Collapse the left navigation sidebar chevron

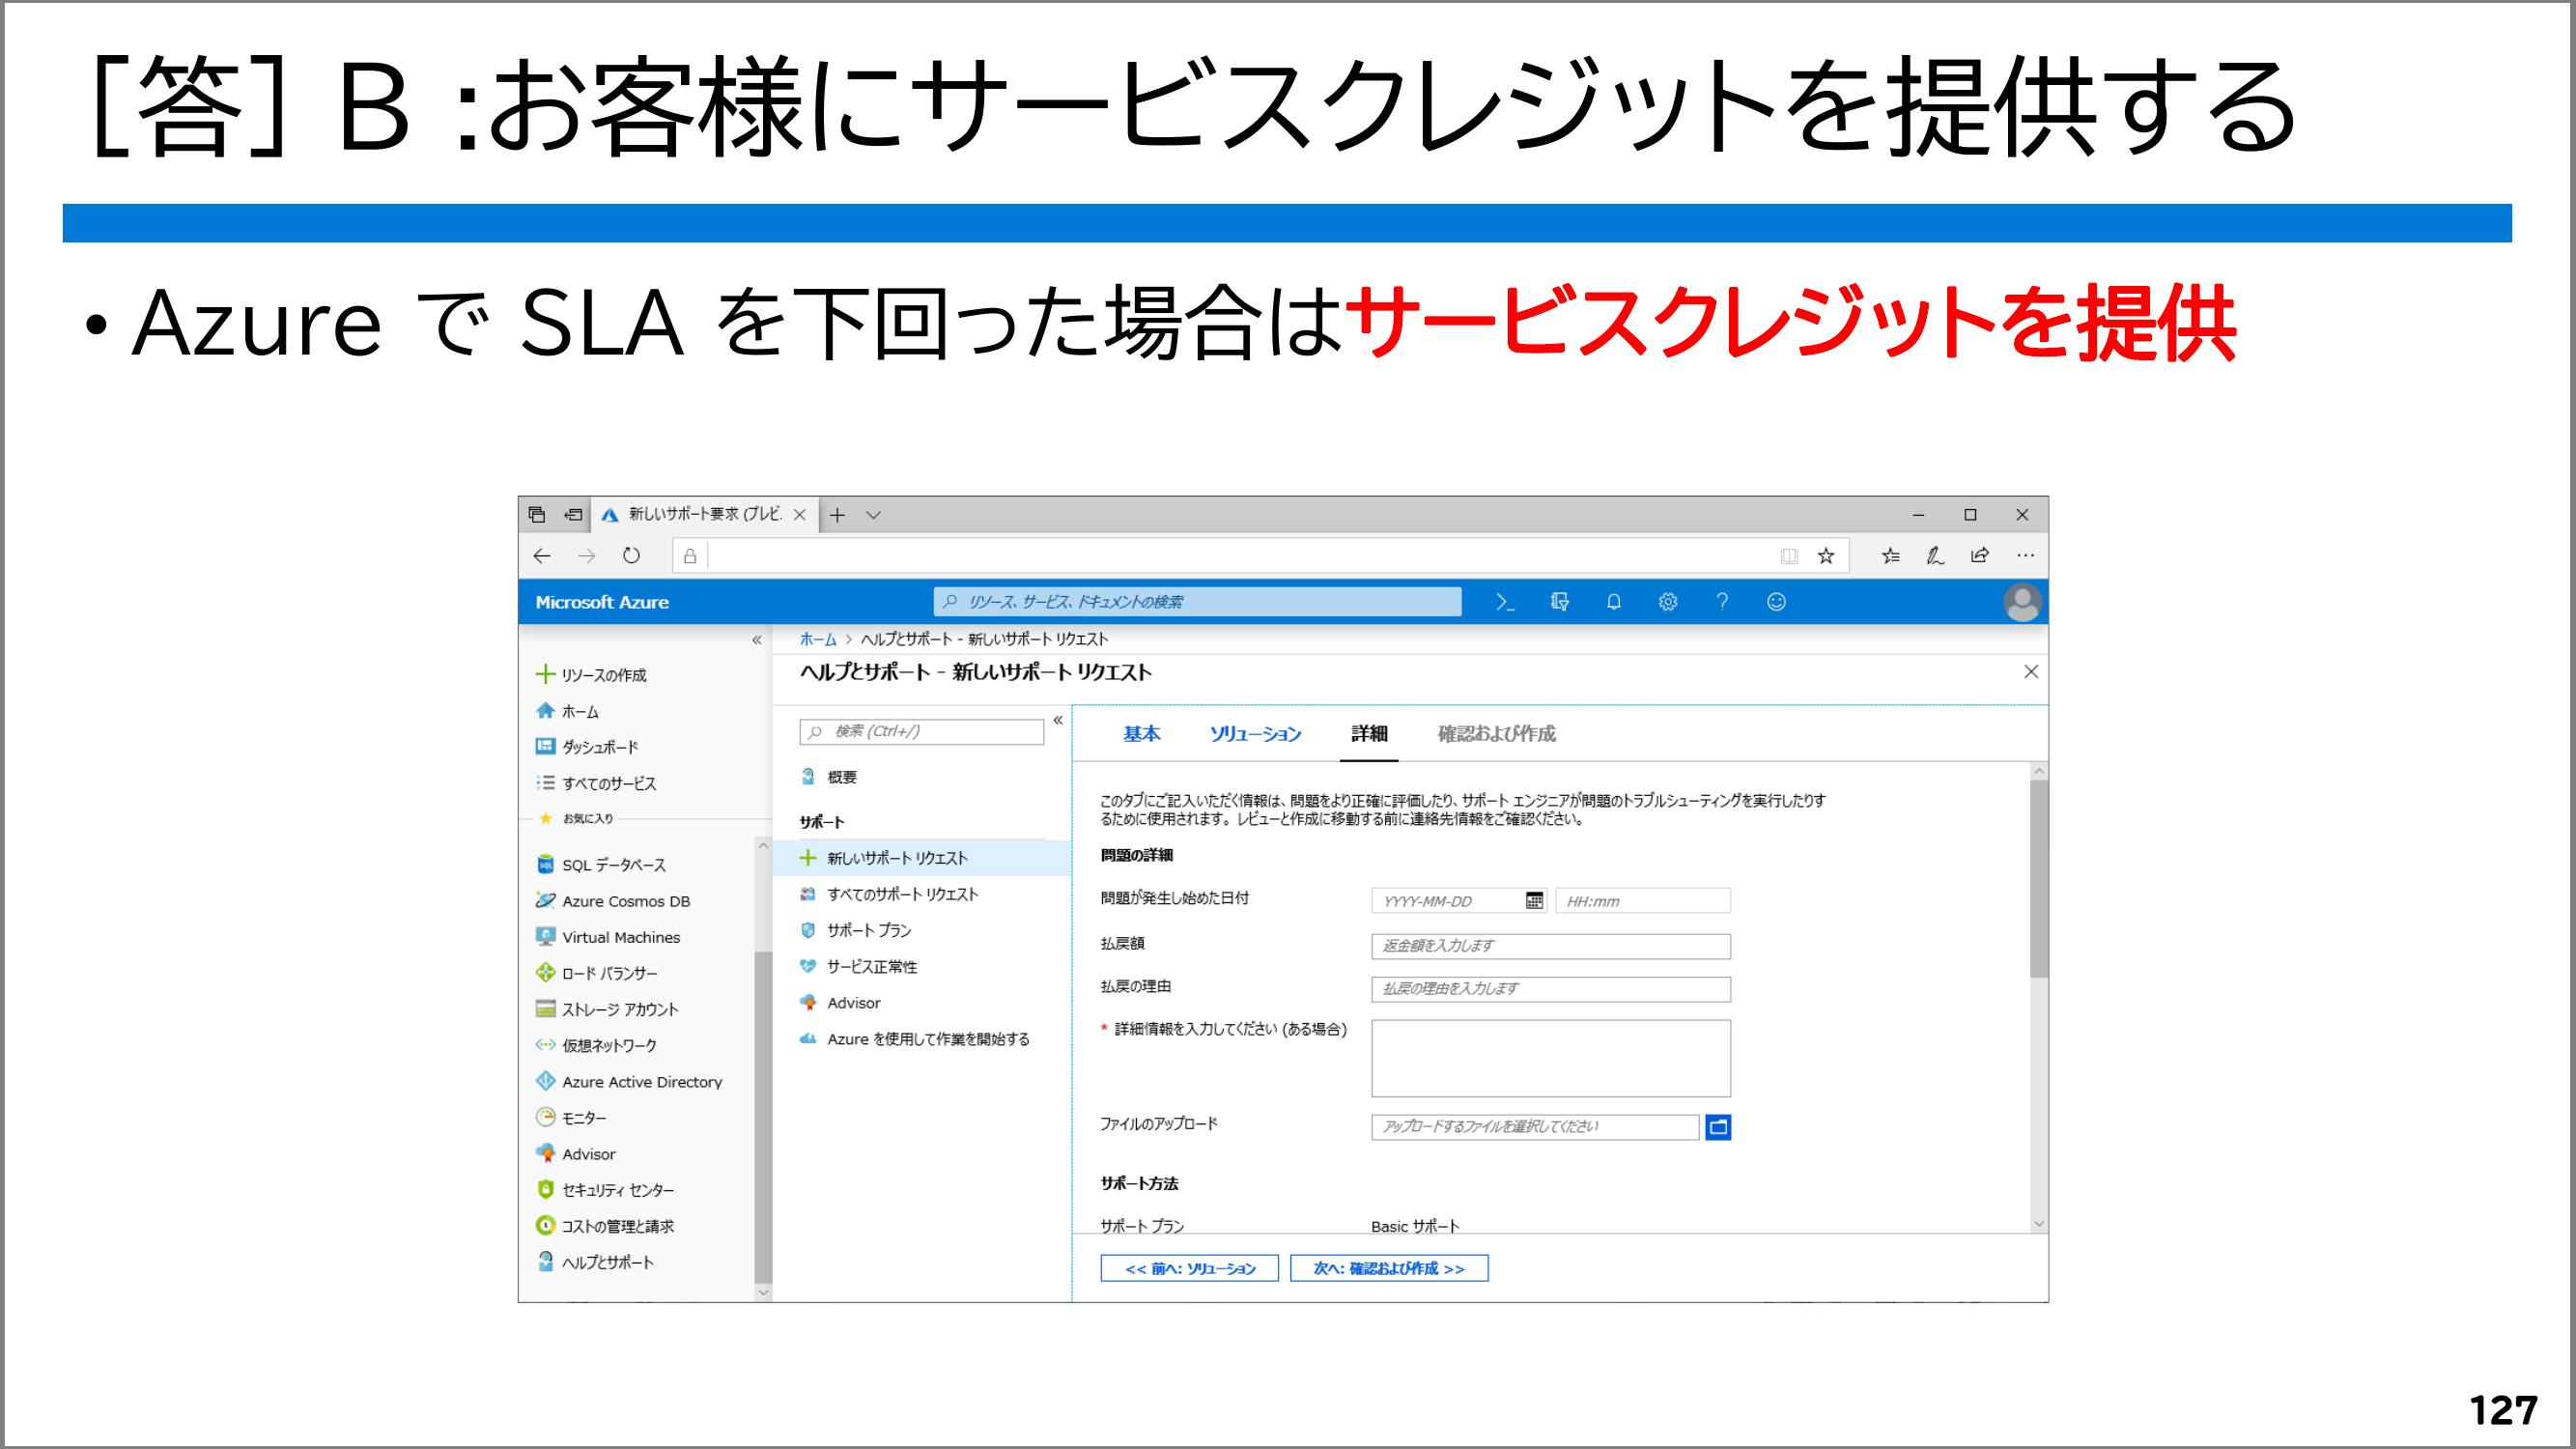pos(756,640)
